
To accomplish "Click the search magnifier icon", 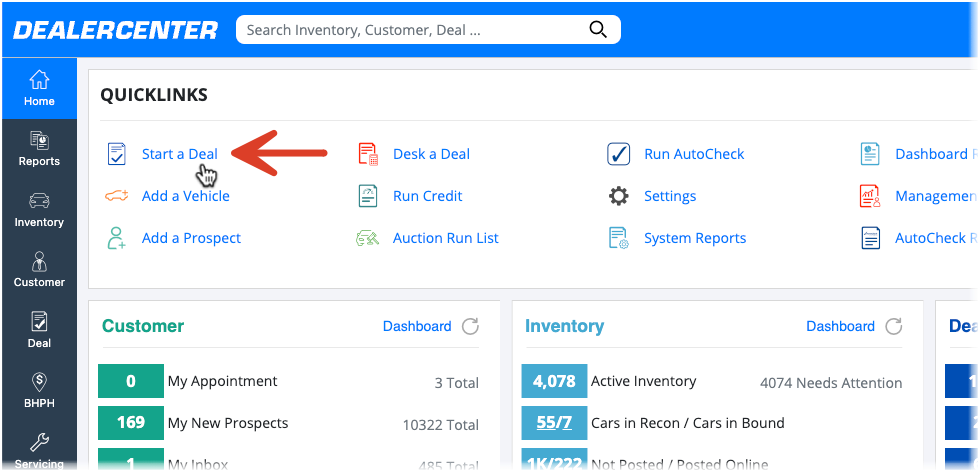I will (598, 29).
